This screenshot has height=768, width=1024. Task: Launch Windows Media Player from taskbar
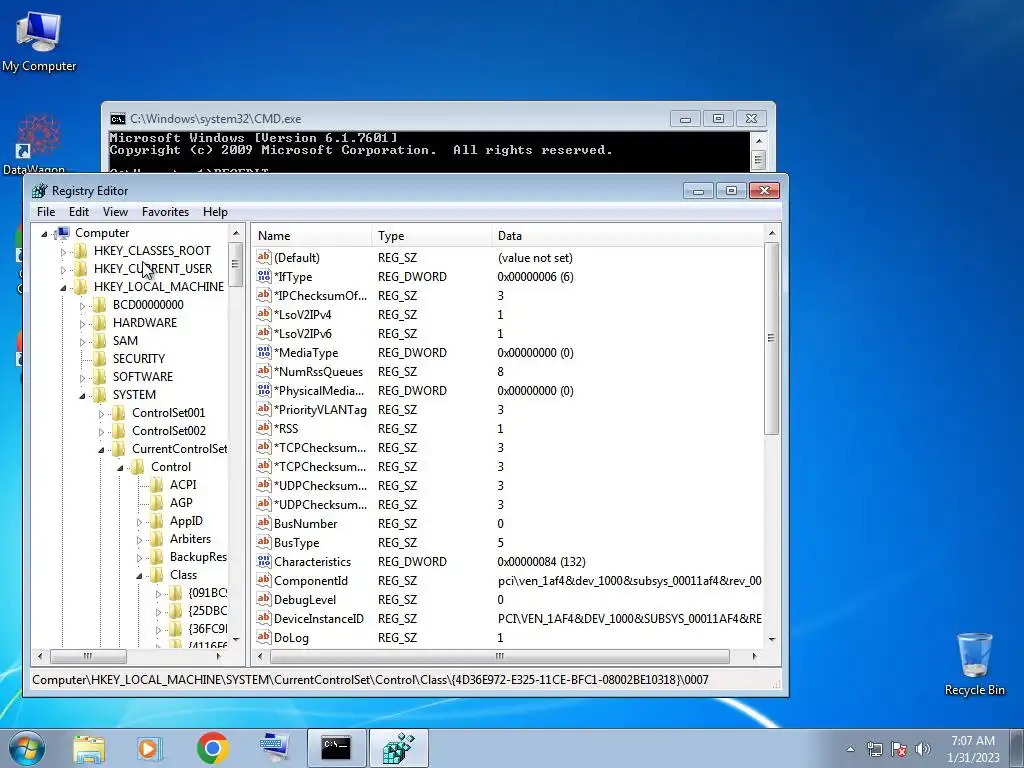click(150, 748)
